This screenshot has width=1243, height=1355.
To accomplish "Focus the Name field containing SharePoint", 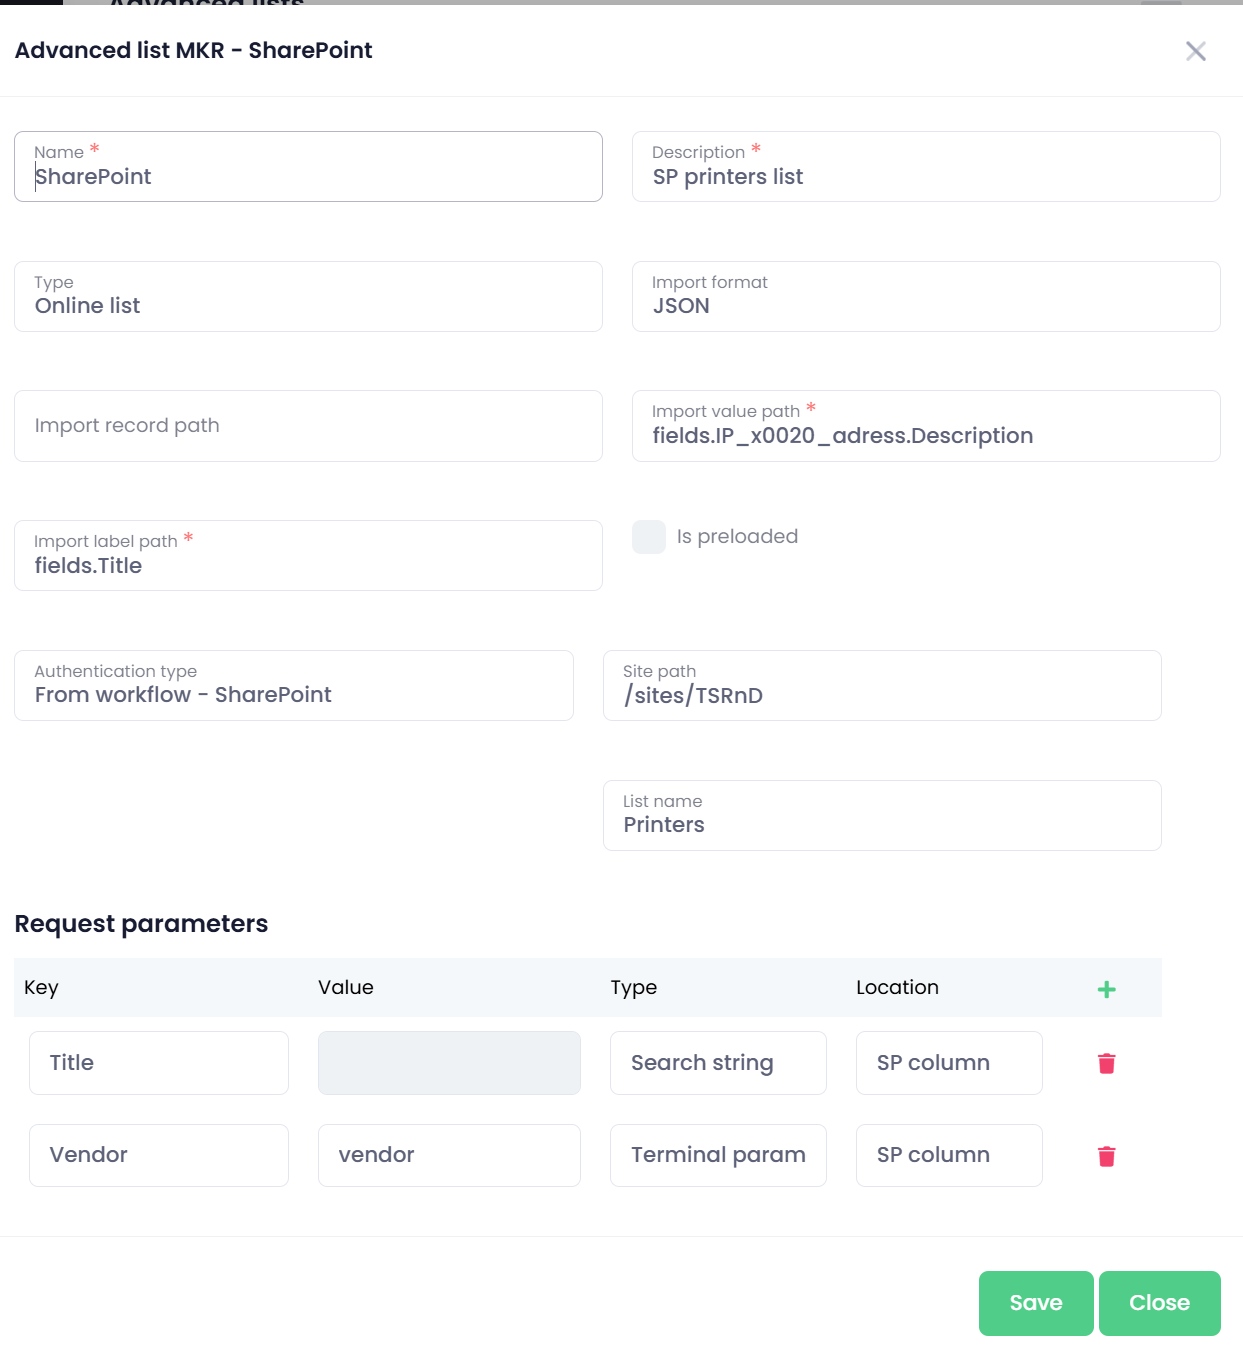I will [x=308, y=177].
